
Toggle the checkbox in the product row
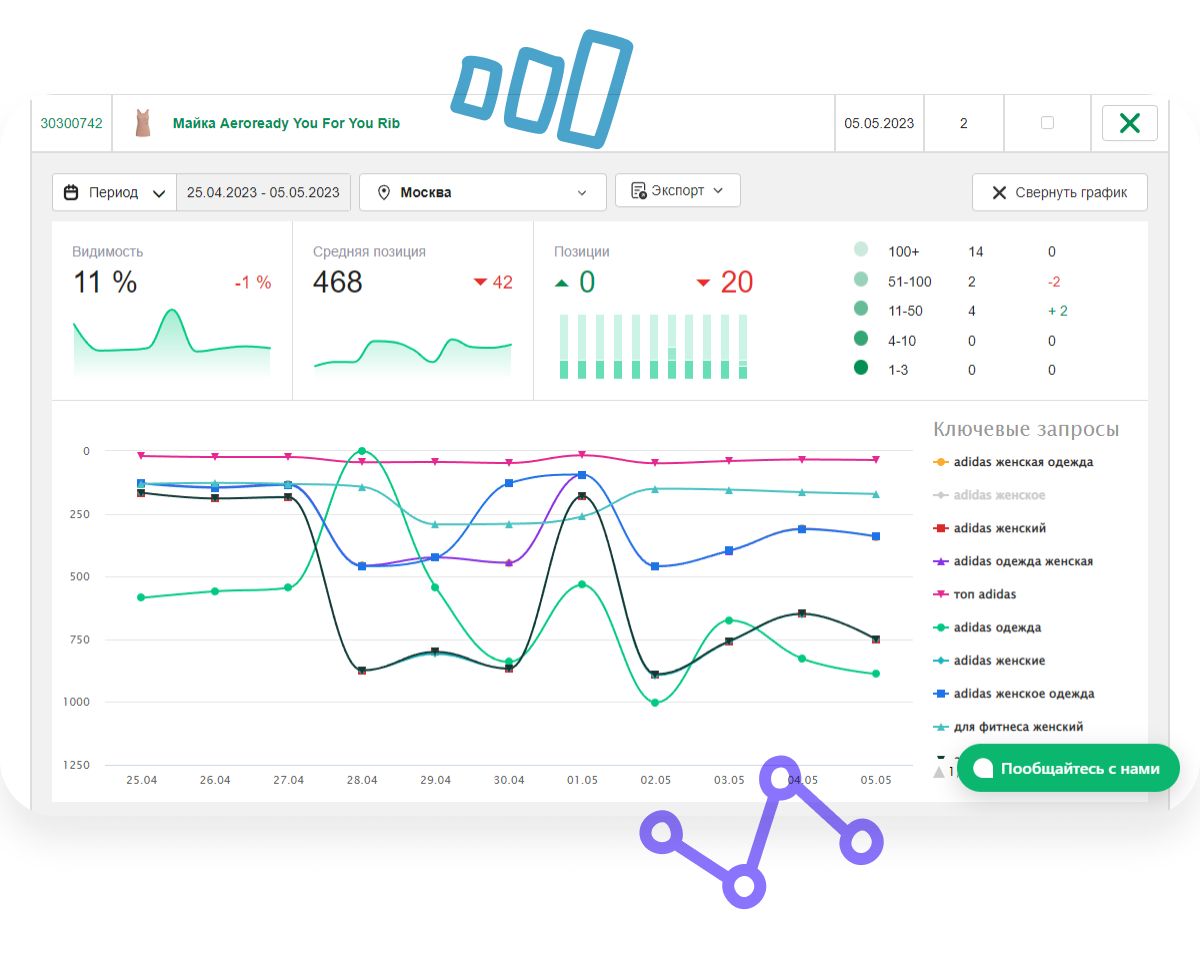coord(1047,123)
